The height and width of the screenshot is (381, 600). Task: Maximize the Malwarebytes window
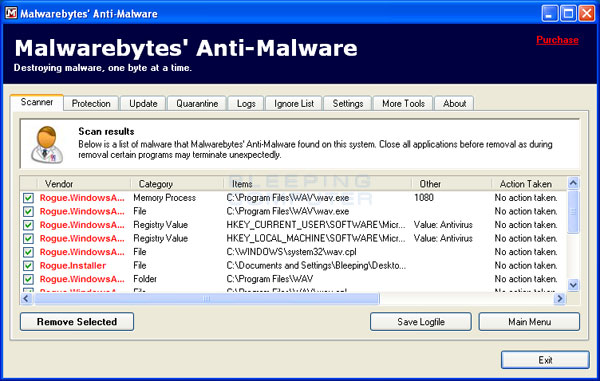pos(568,14)
